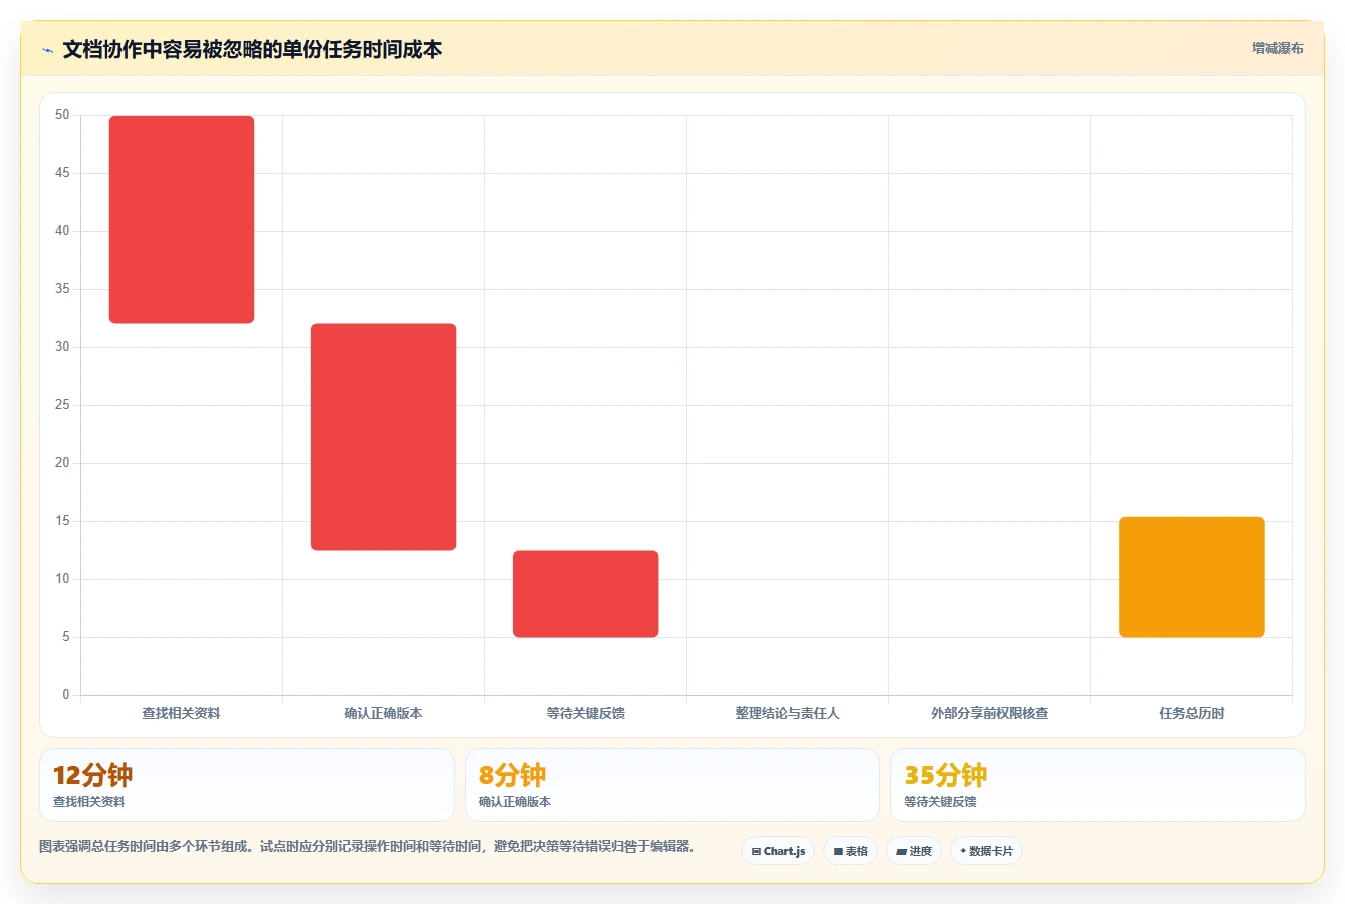Click the 数据卡片 tag chip

coord(986,851)
